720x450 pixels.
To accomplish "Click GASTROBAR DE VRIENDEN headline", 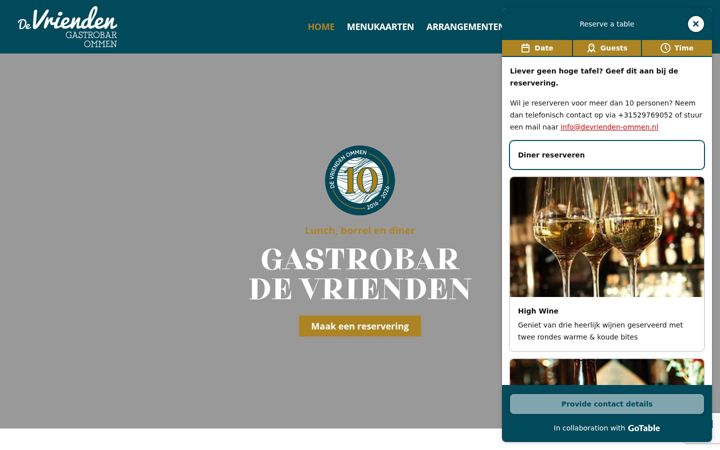I will 360,274.
